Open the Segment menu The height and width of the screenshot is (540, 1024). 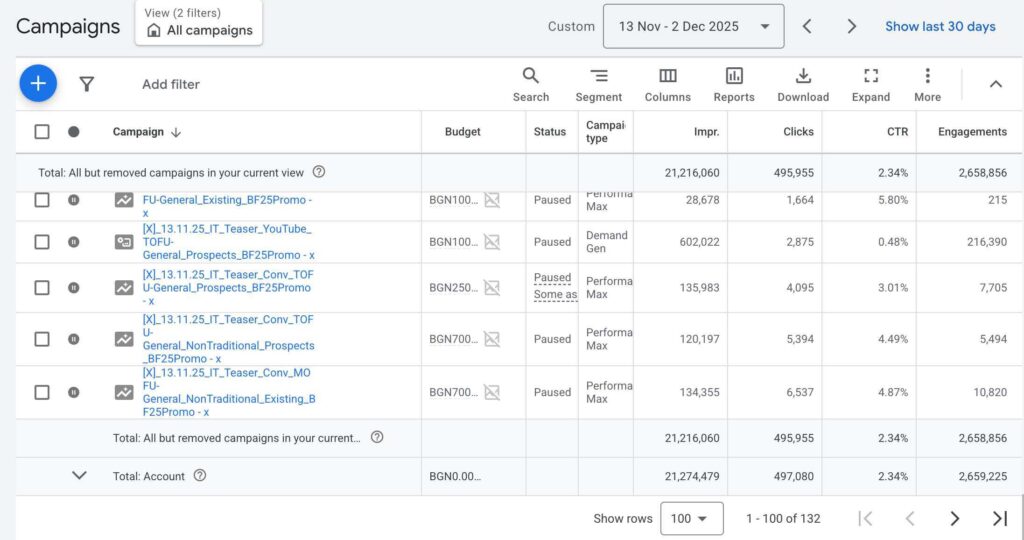click(598, 85)
